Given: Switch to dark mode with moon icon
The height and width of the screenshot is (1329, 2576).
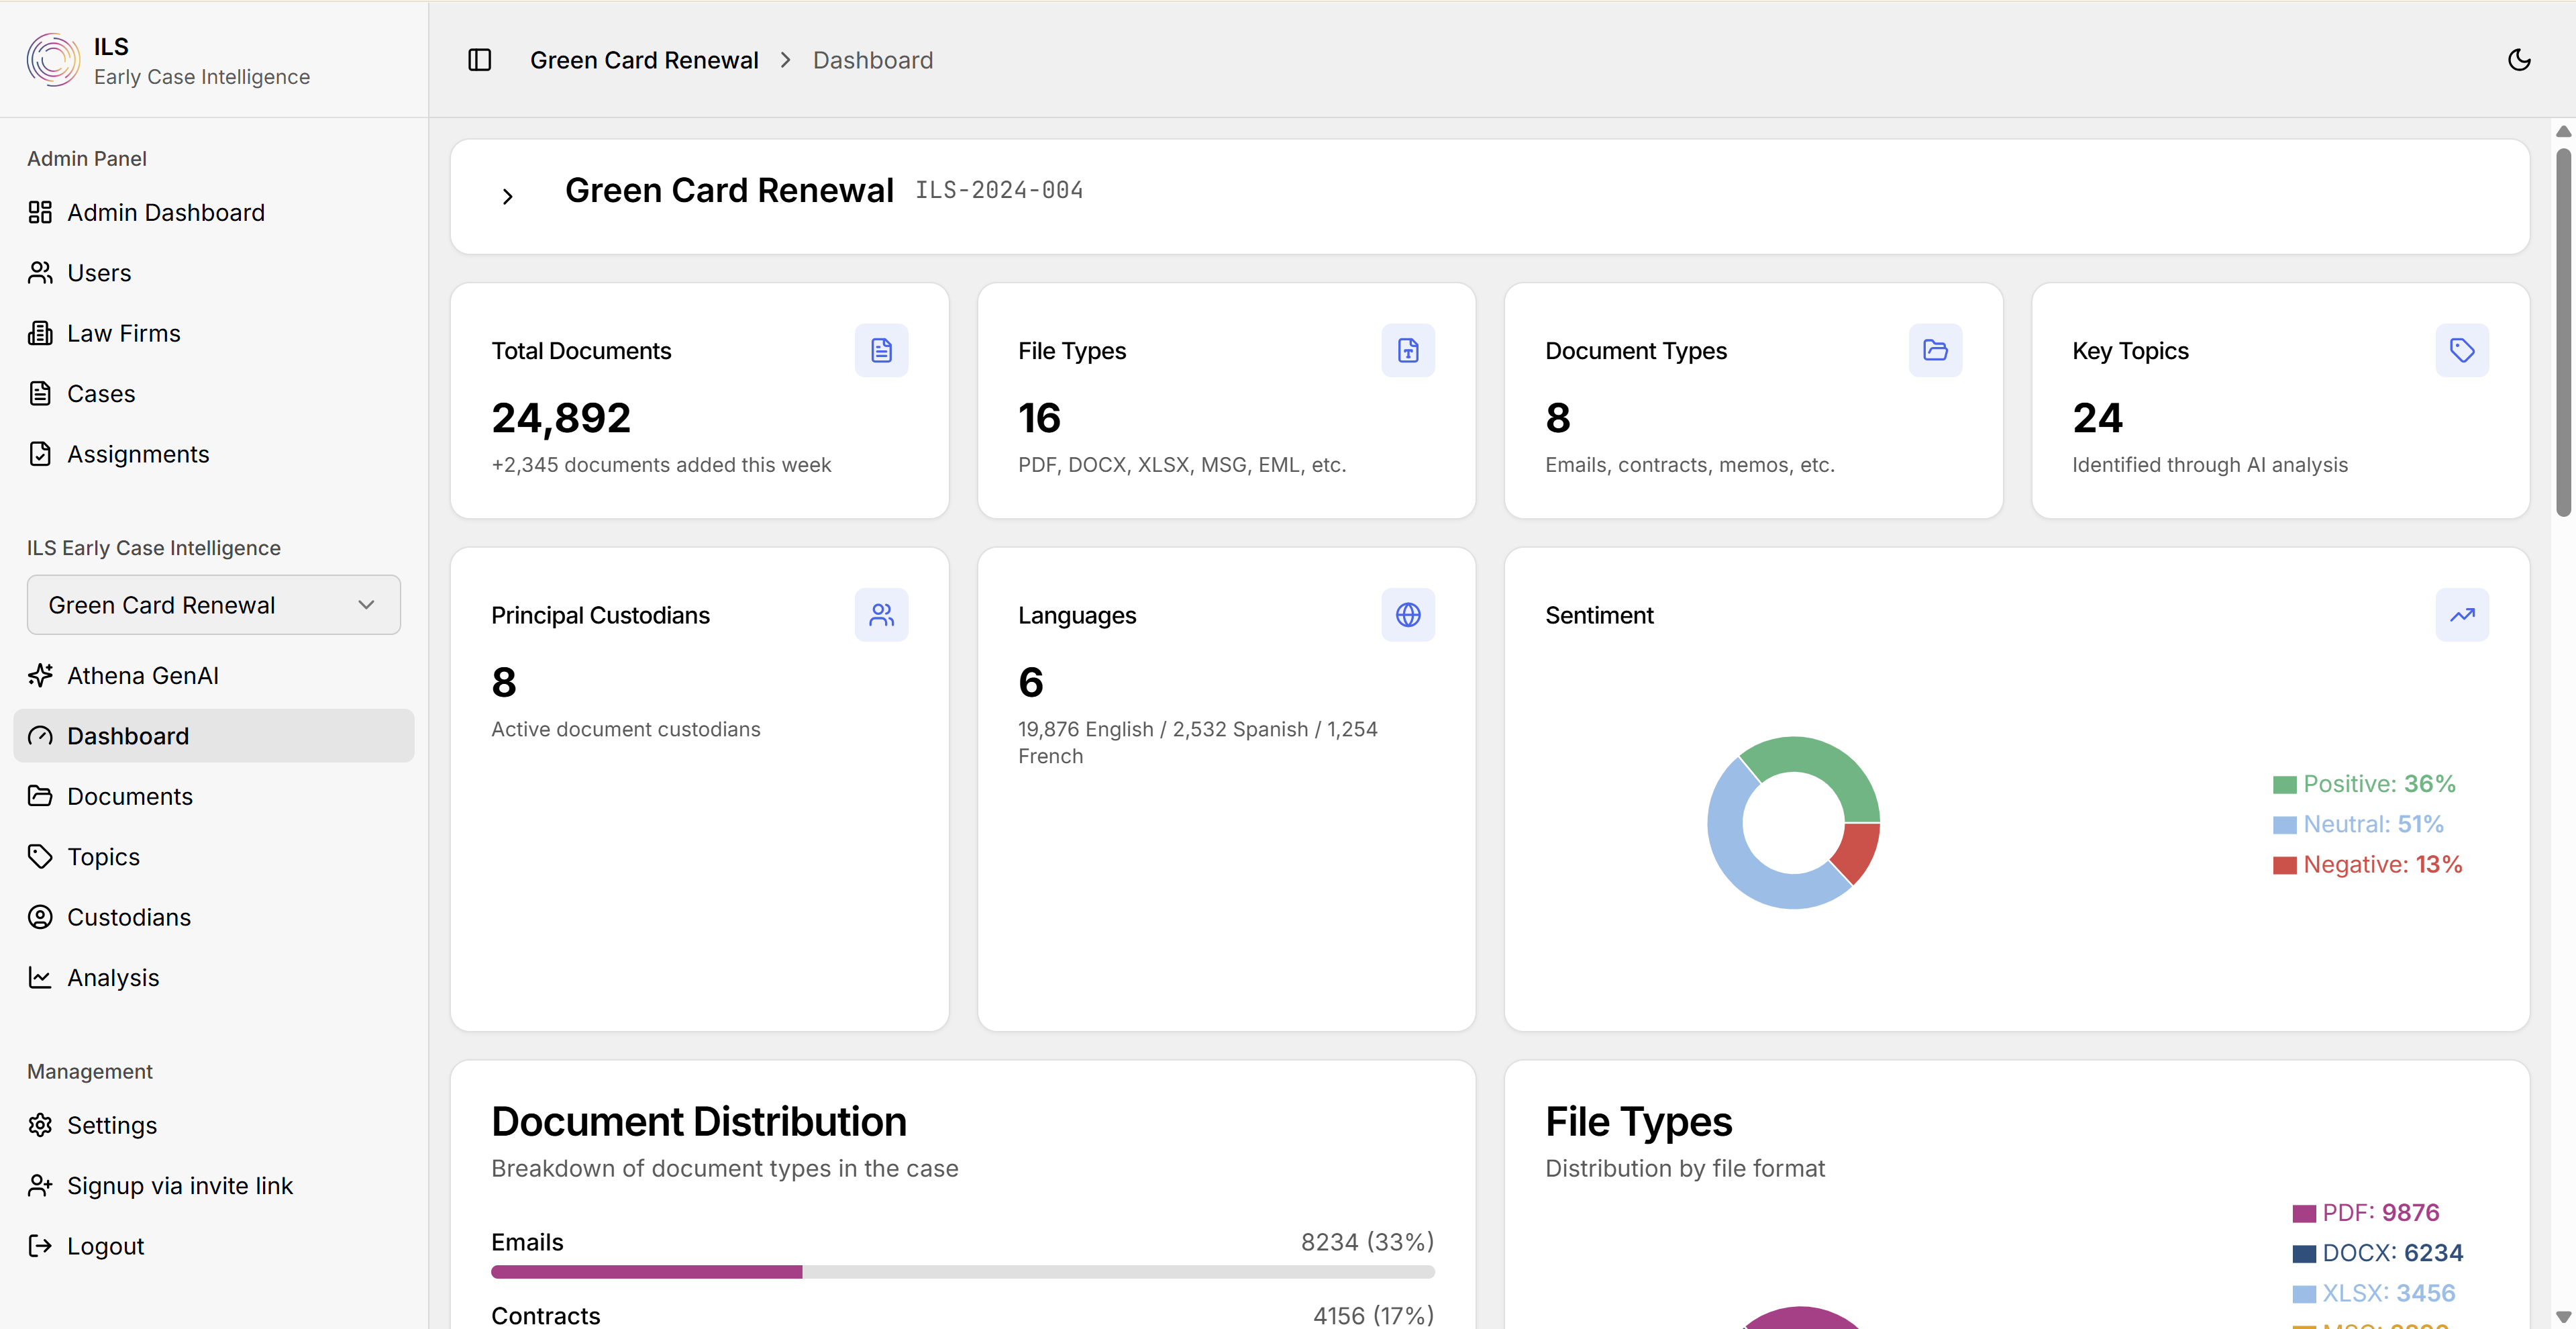Looking at the screenshot, I should (2519, 60).
